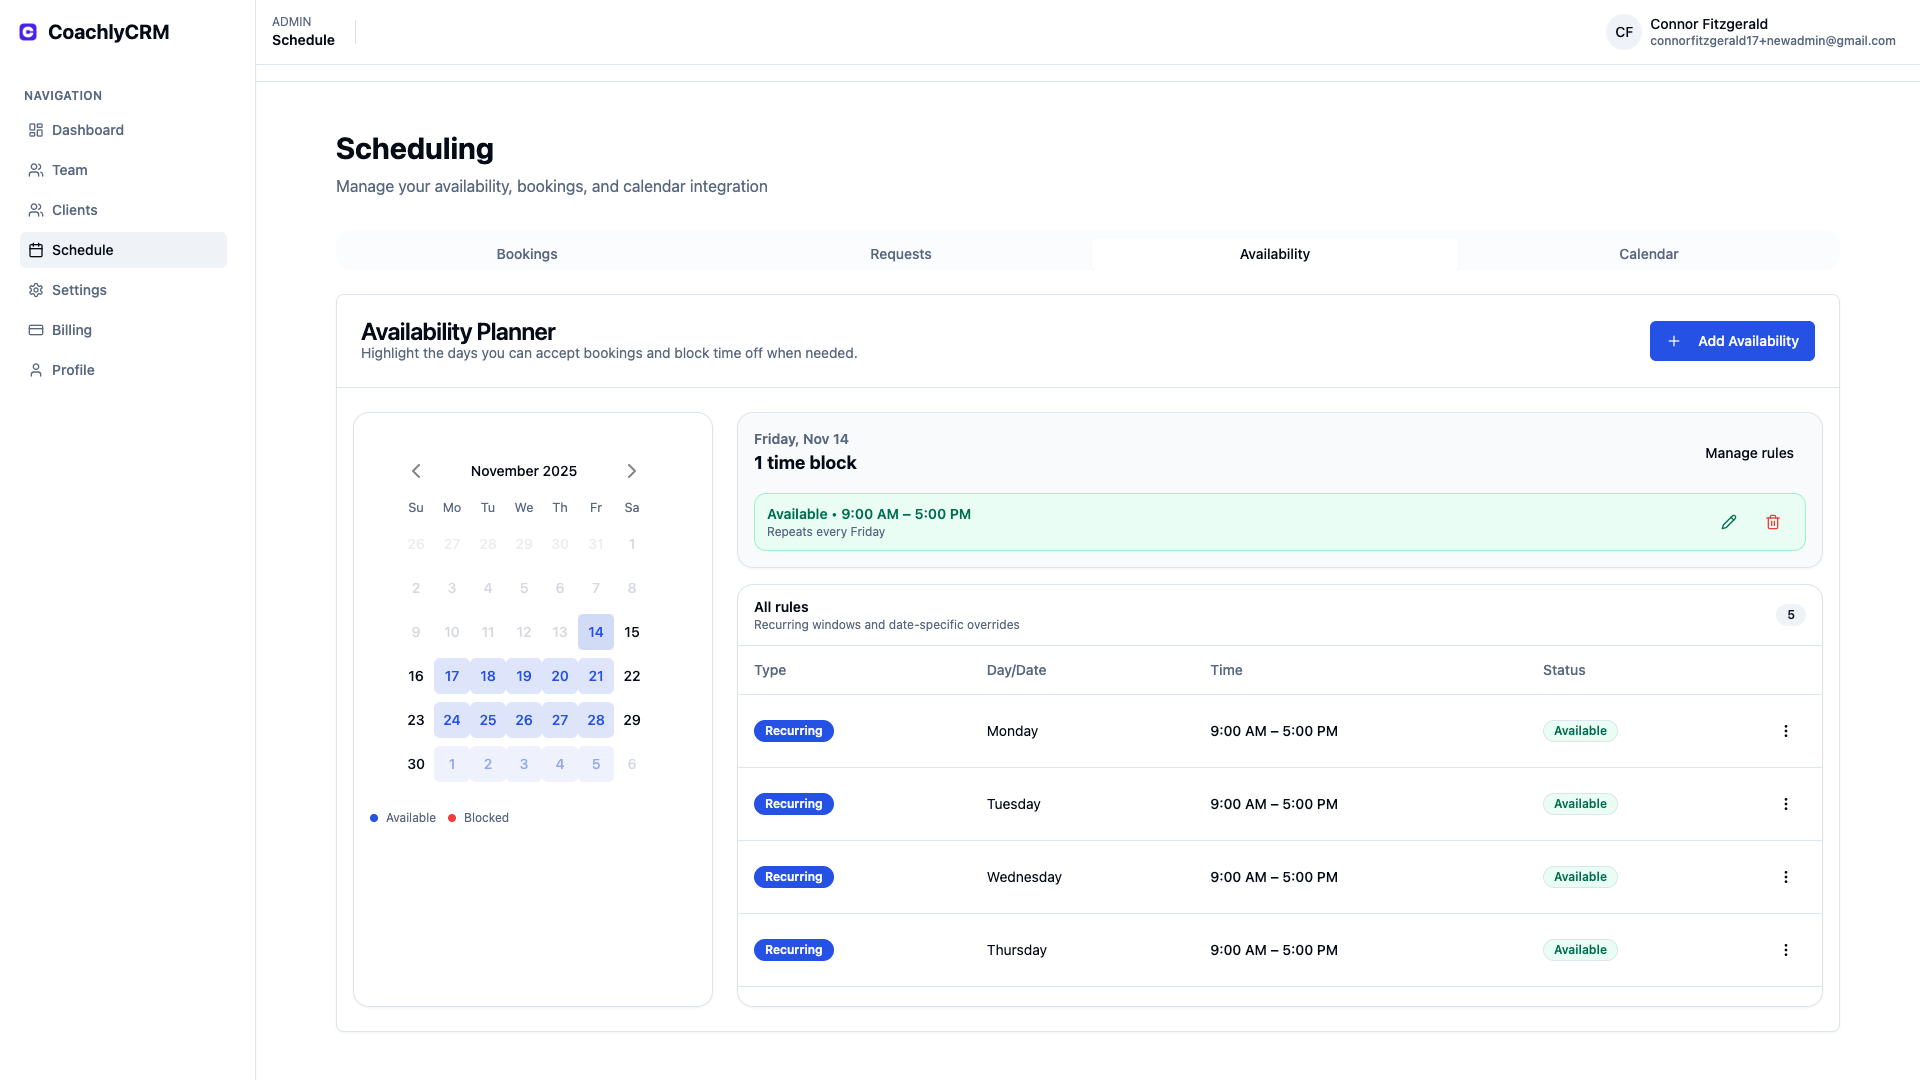
Task: Open Manage rules
Action: coord(1749,453)
